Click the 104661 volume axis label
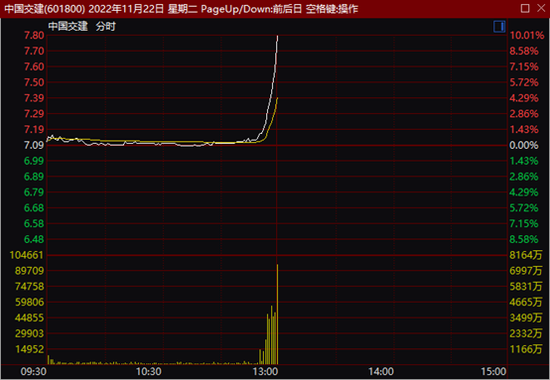The image size is (550, 380). coord(27,255)
